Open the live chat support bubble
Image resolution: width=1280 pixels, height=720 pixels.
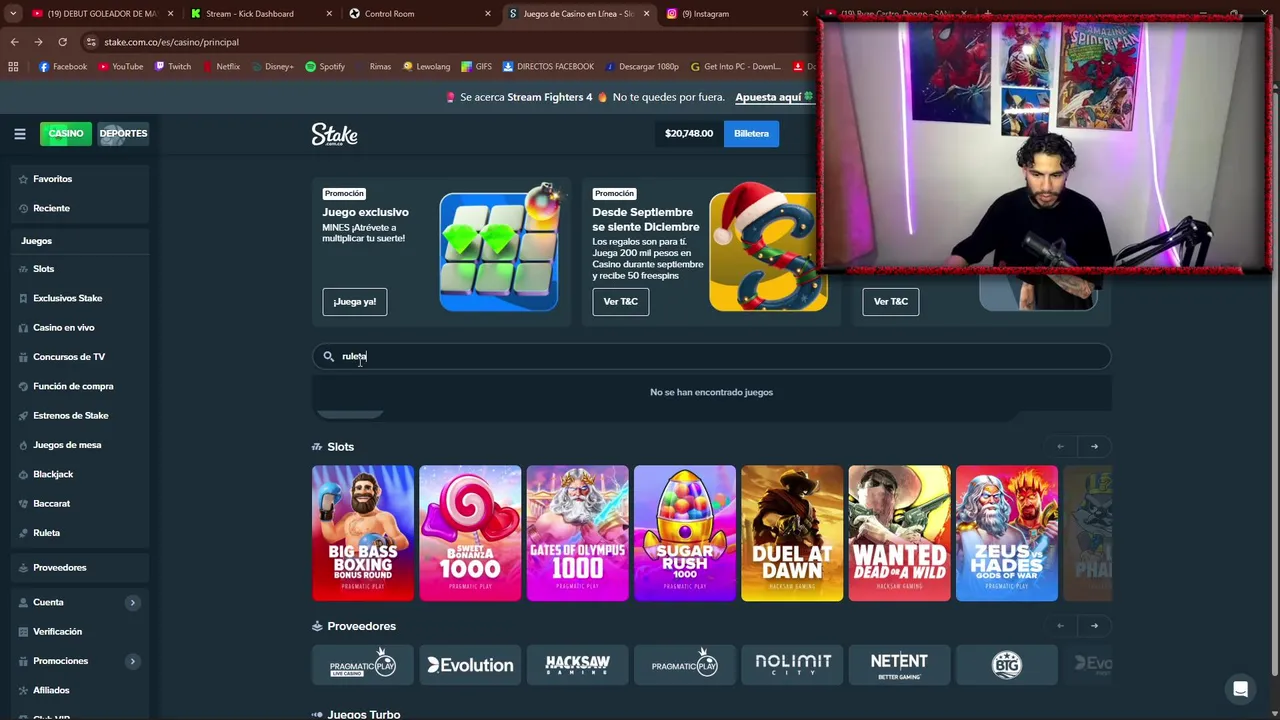point(1240,689)
